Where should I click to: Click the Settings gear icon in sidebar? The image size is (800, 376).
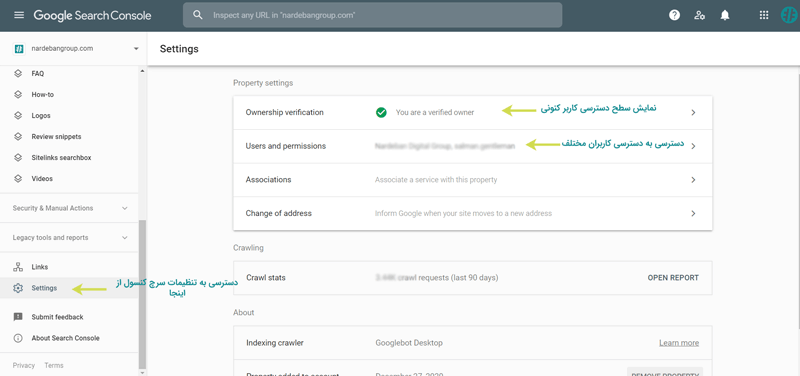(x=18, y=288)
